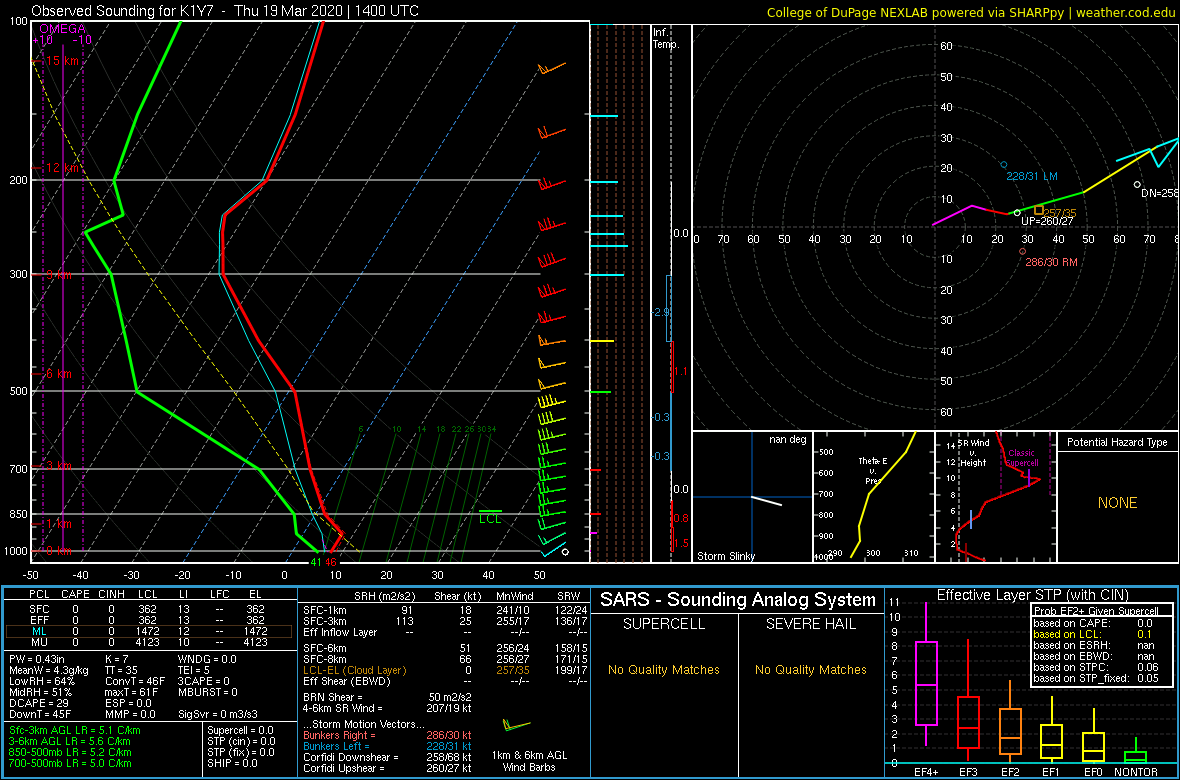The width and height of the screenshot is (1180, 780).
Task: Click No Quality Matches under SUPERCELL
Action: tap(664, 669)
